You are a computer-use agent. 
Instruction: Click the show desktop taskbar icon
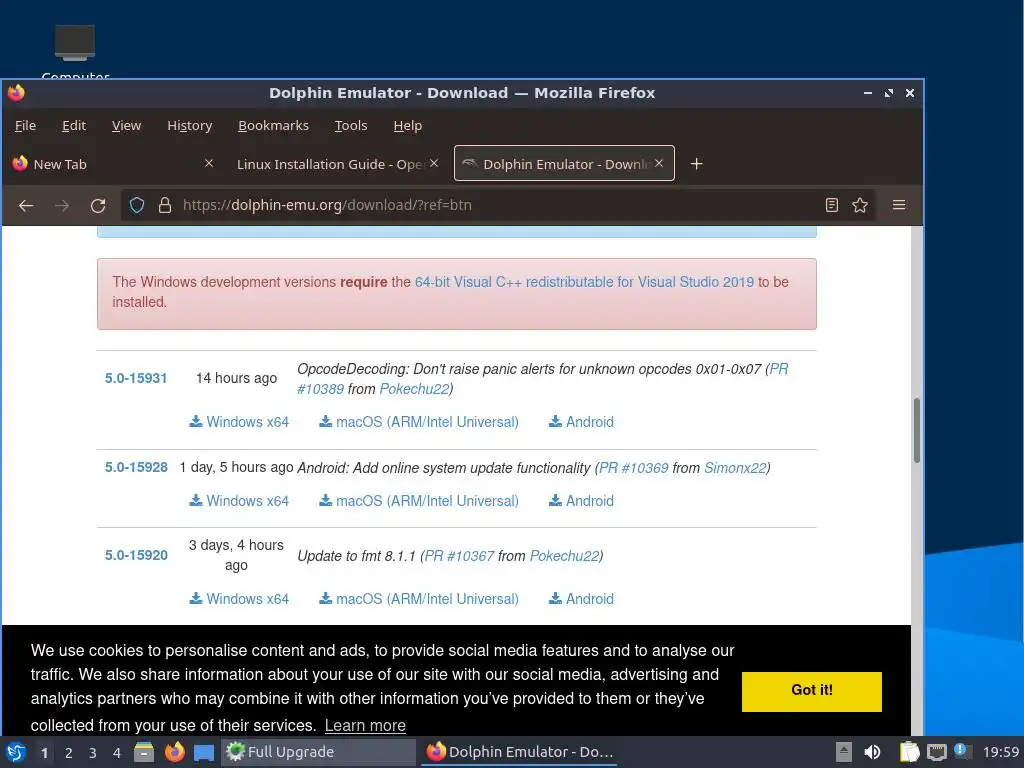point(204,752)
